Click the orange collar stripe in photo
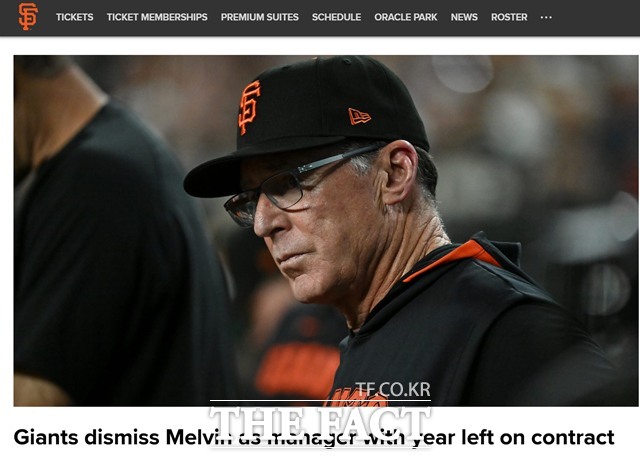This screenshot has height=458, width=640. [x=452, y=260]
